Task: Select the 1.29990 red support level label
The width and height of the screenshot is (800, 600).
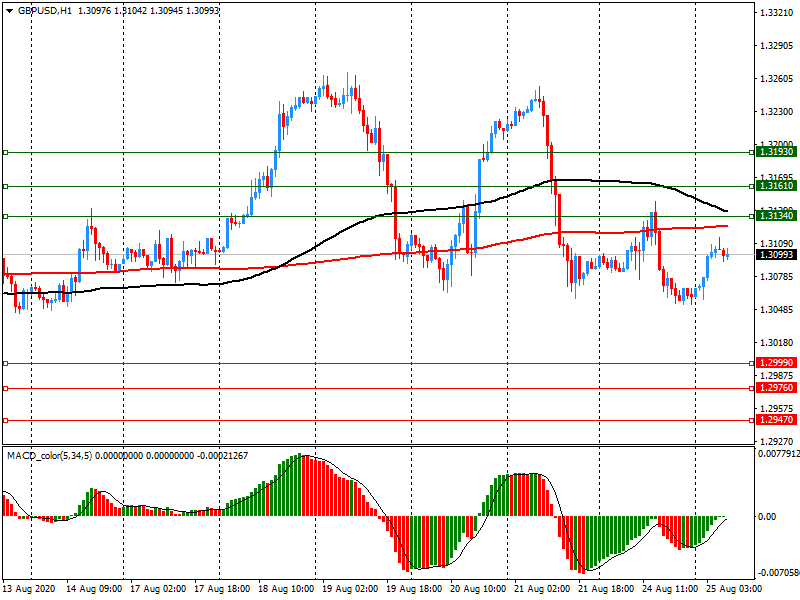Action: click(x=777, y=363)
